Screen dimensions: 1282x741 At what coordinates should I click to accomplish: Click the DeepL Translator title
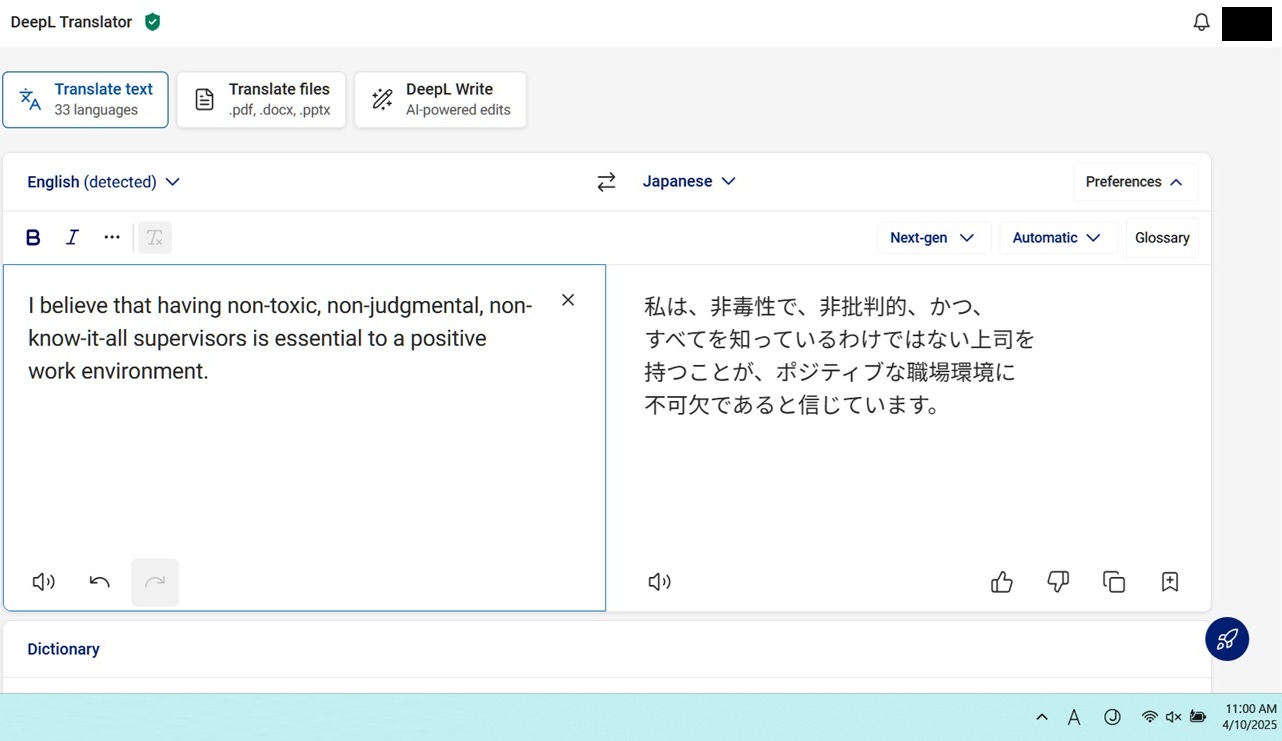coord(71,22)
